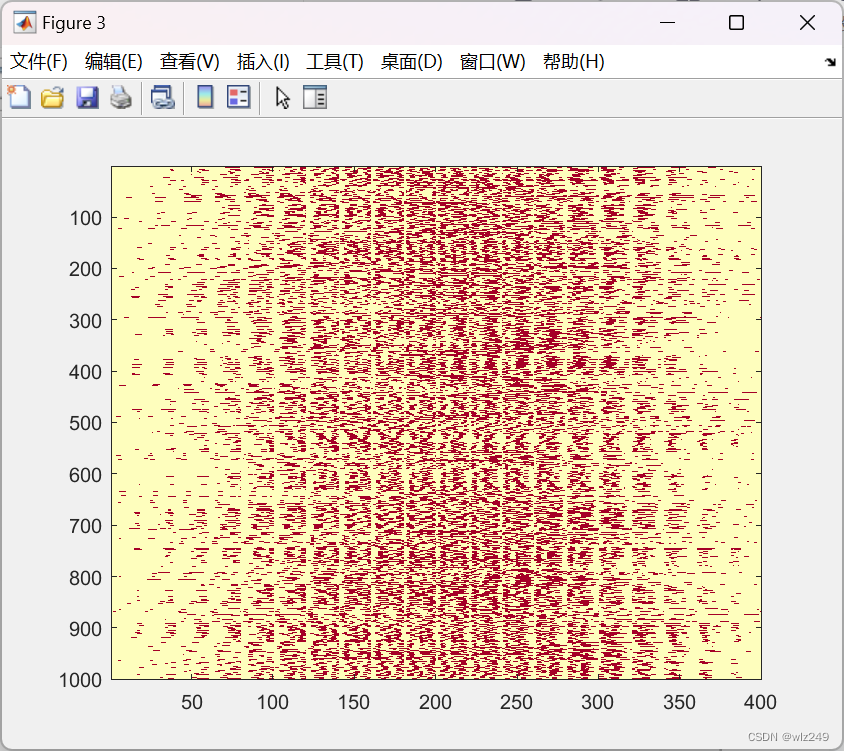Click the y-axis tick label 100
Screen dimensions: 844x751
pyautogui.click(x=86, y=219)
